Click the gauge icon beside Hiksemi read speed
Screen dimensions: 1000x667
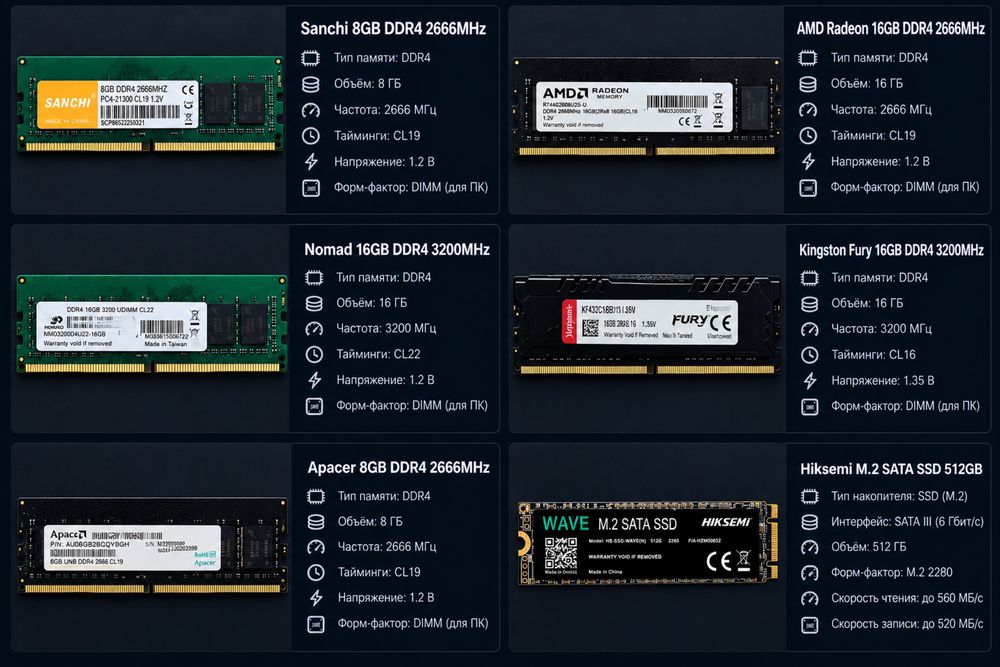click(x=810, y=598)
